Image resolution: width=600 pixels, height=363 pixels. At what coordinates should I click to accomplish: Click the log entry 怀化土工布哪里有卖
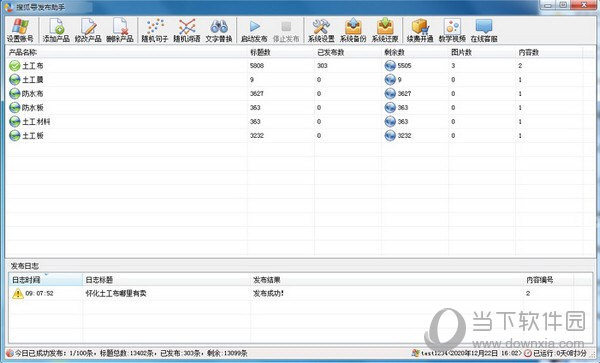[x=116, y=293]
